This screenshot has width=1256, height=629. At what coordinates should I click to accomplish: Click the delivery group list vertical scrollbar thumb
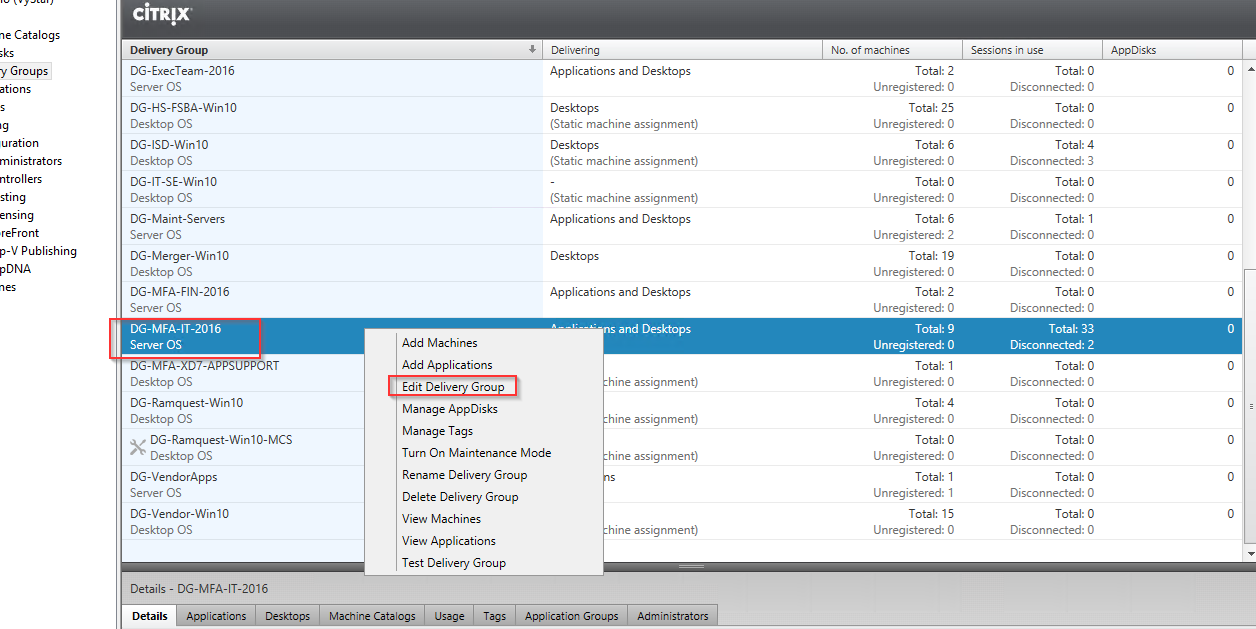tap(1249, 406)
